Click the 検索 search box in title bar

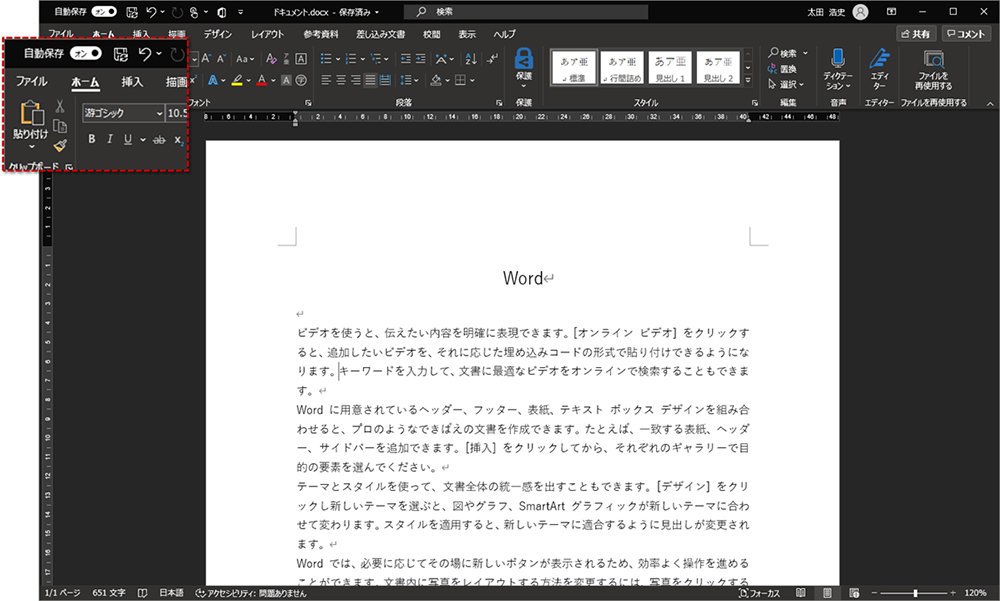pos(526,12)
